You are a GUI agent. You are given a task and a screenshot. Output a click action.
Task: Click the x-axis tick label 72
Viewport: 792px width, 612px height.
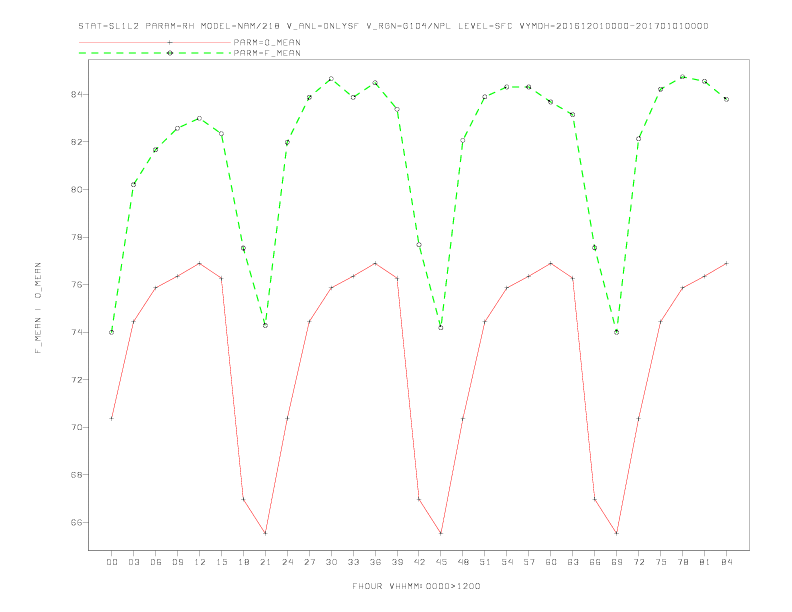pyautogui.click(x=638, y=562)
